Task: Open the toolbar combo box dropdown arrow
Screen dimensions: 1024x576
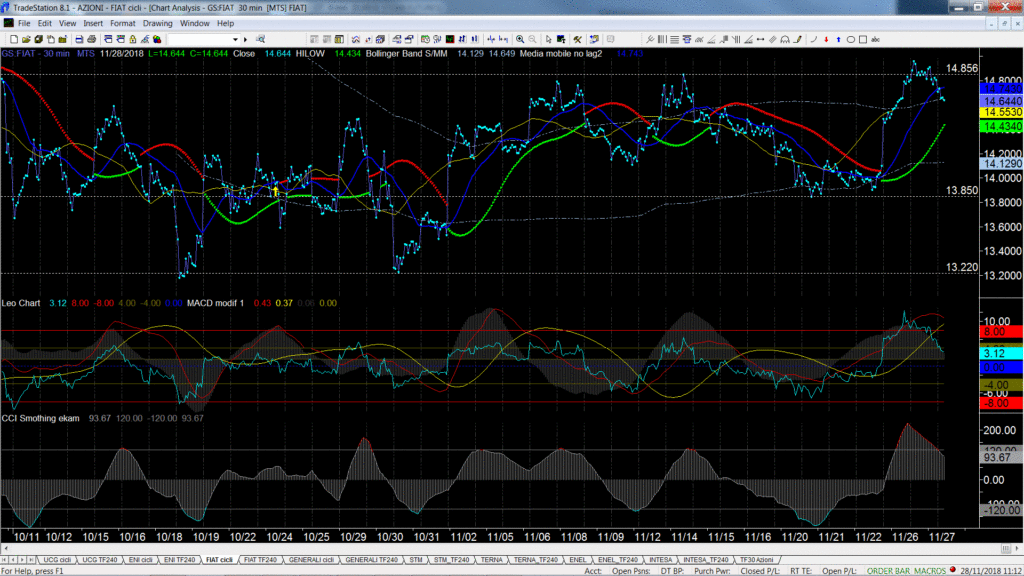Action: (x=235, y=39)
